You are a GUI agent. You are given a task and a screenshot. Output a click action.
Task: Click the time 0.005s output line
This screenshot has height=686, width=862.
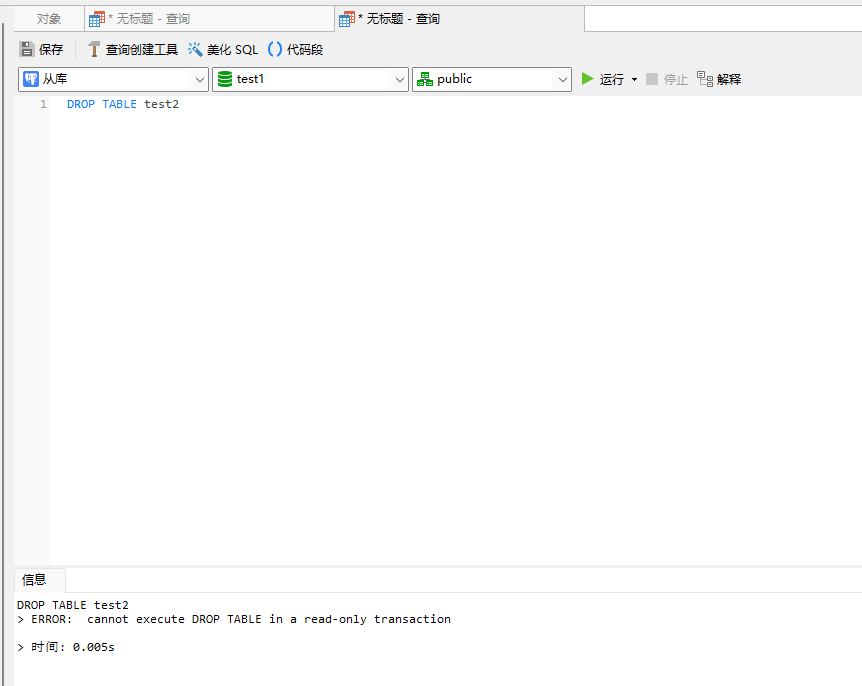click(66, 648)
